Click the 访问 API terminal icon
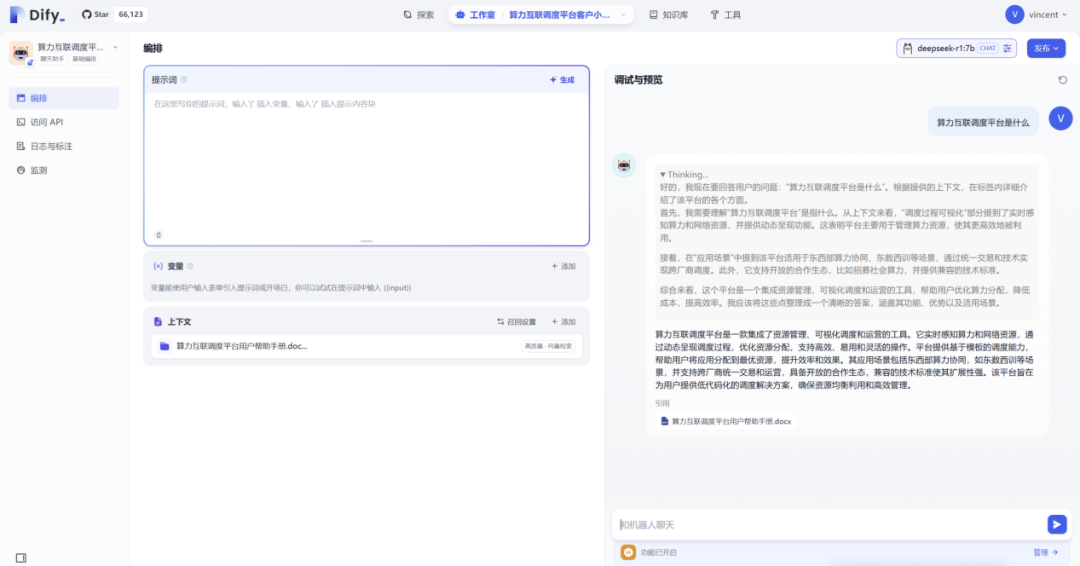The height and width of the screenshot is (566, 1080). [x=21, y=122]
